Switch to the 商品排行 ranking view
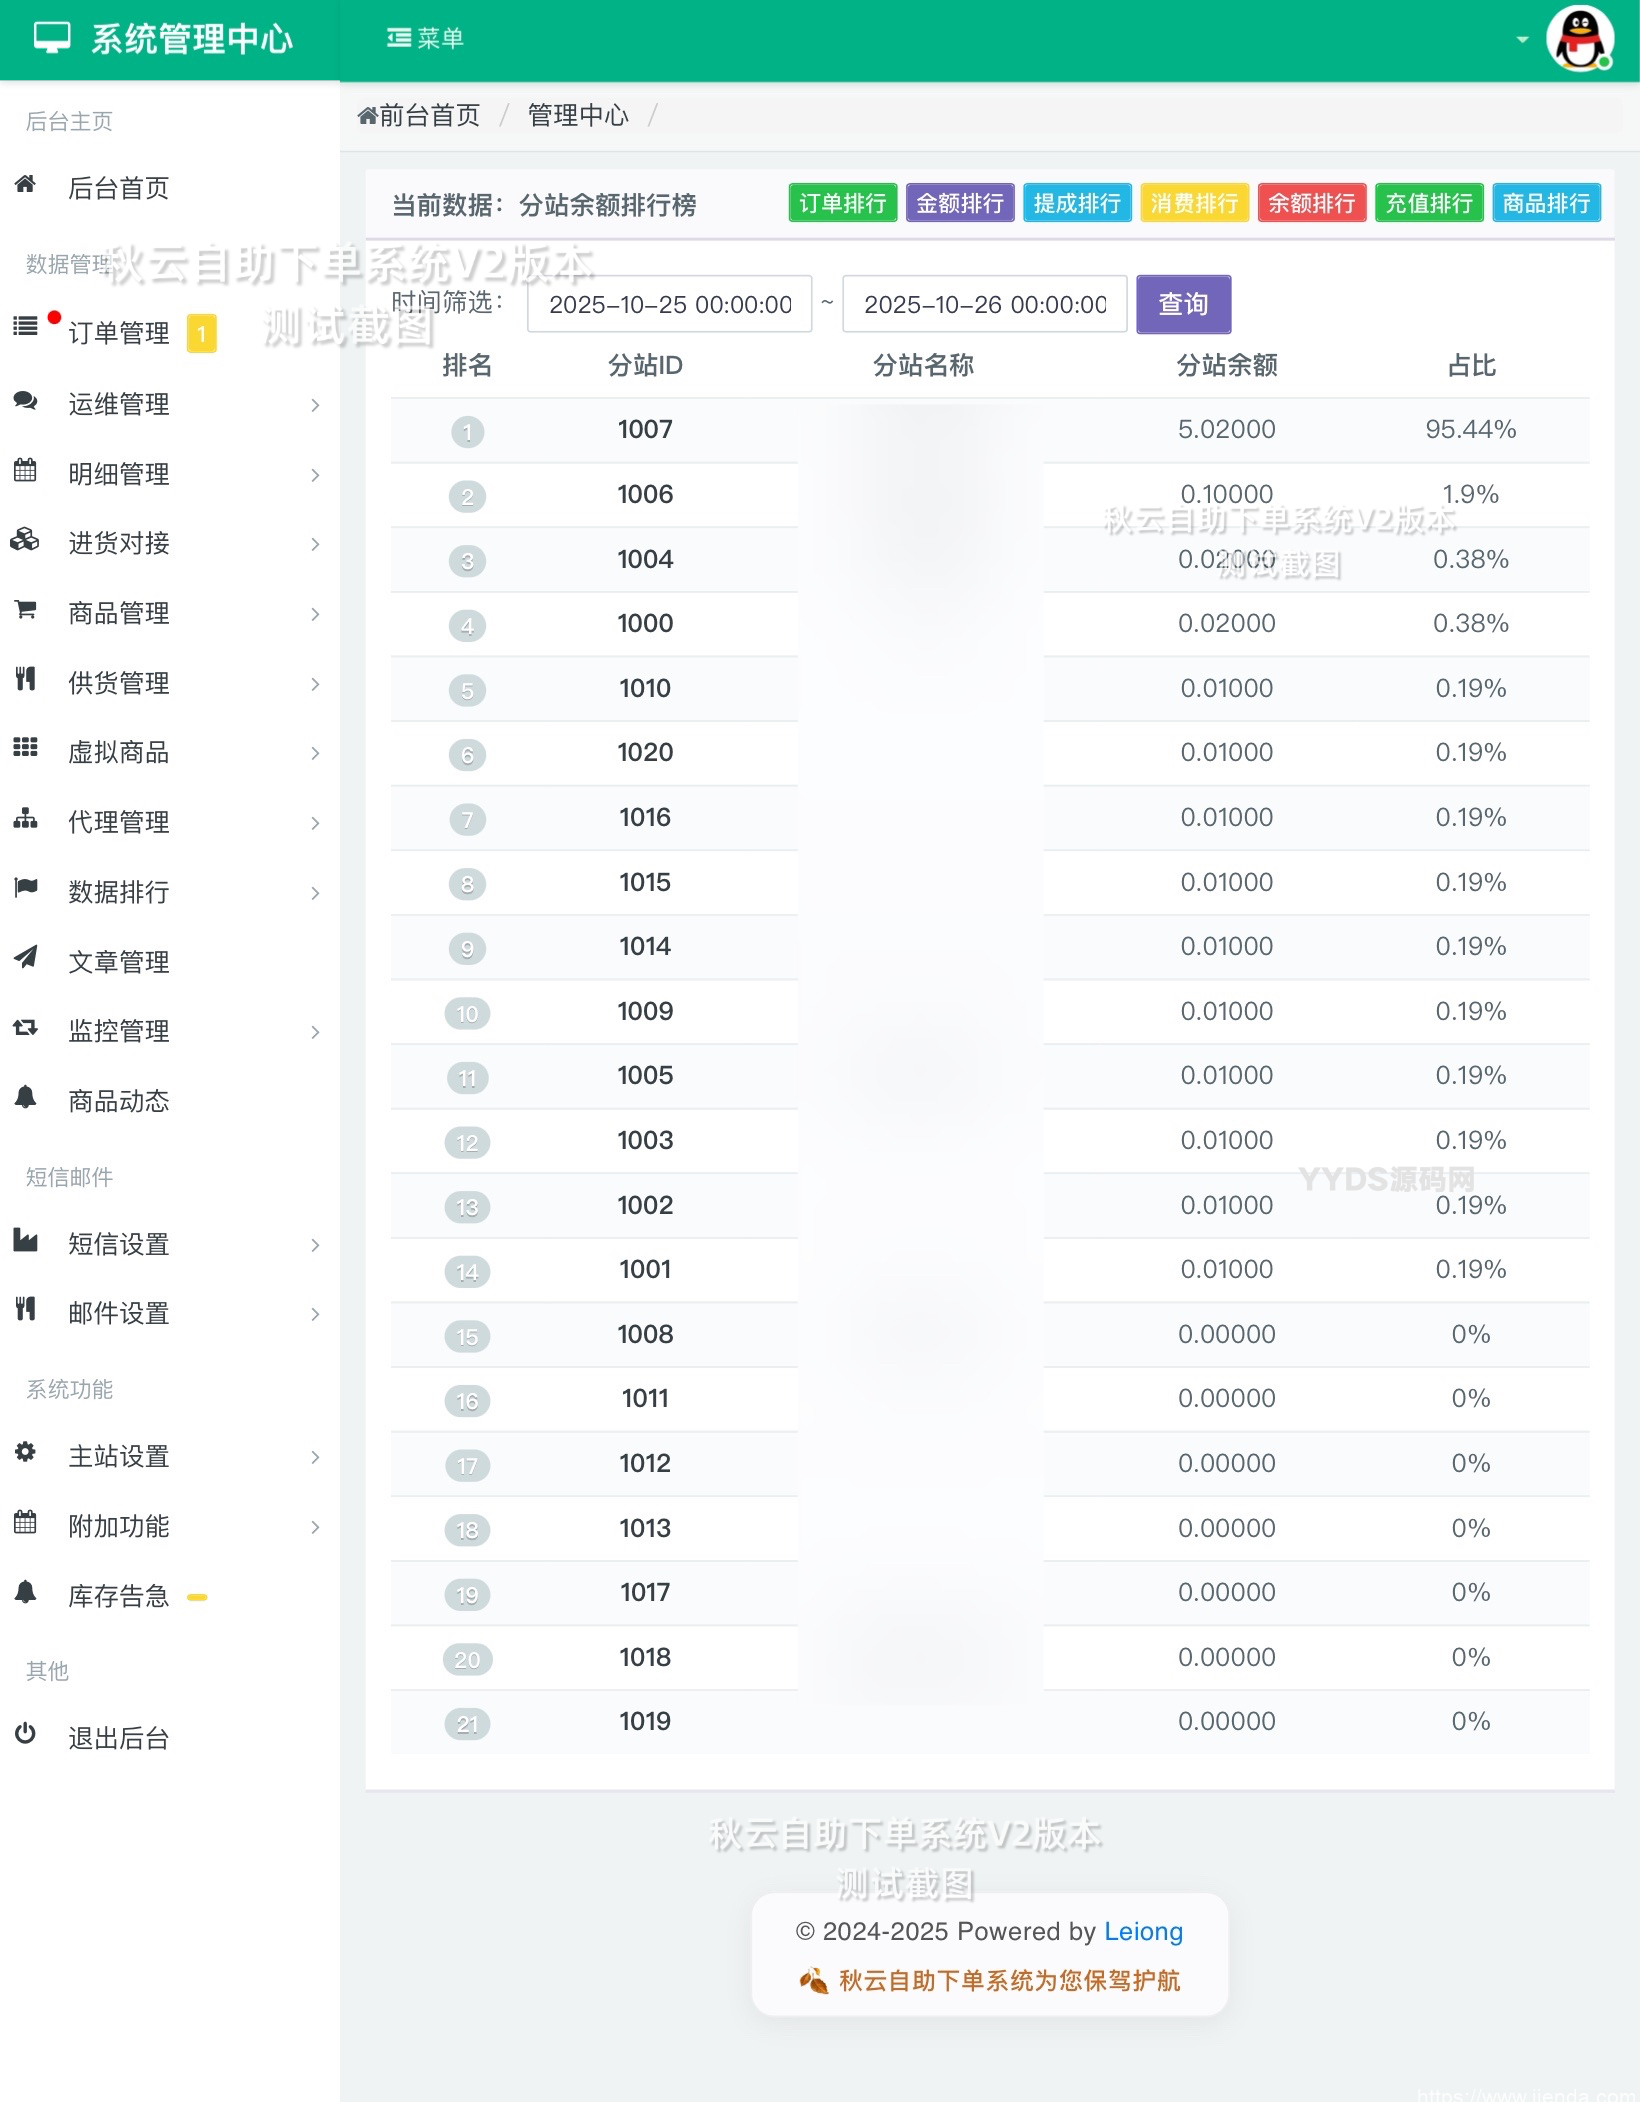 (1545, 203)
